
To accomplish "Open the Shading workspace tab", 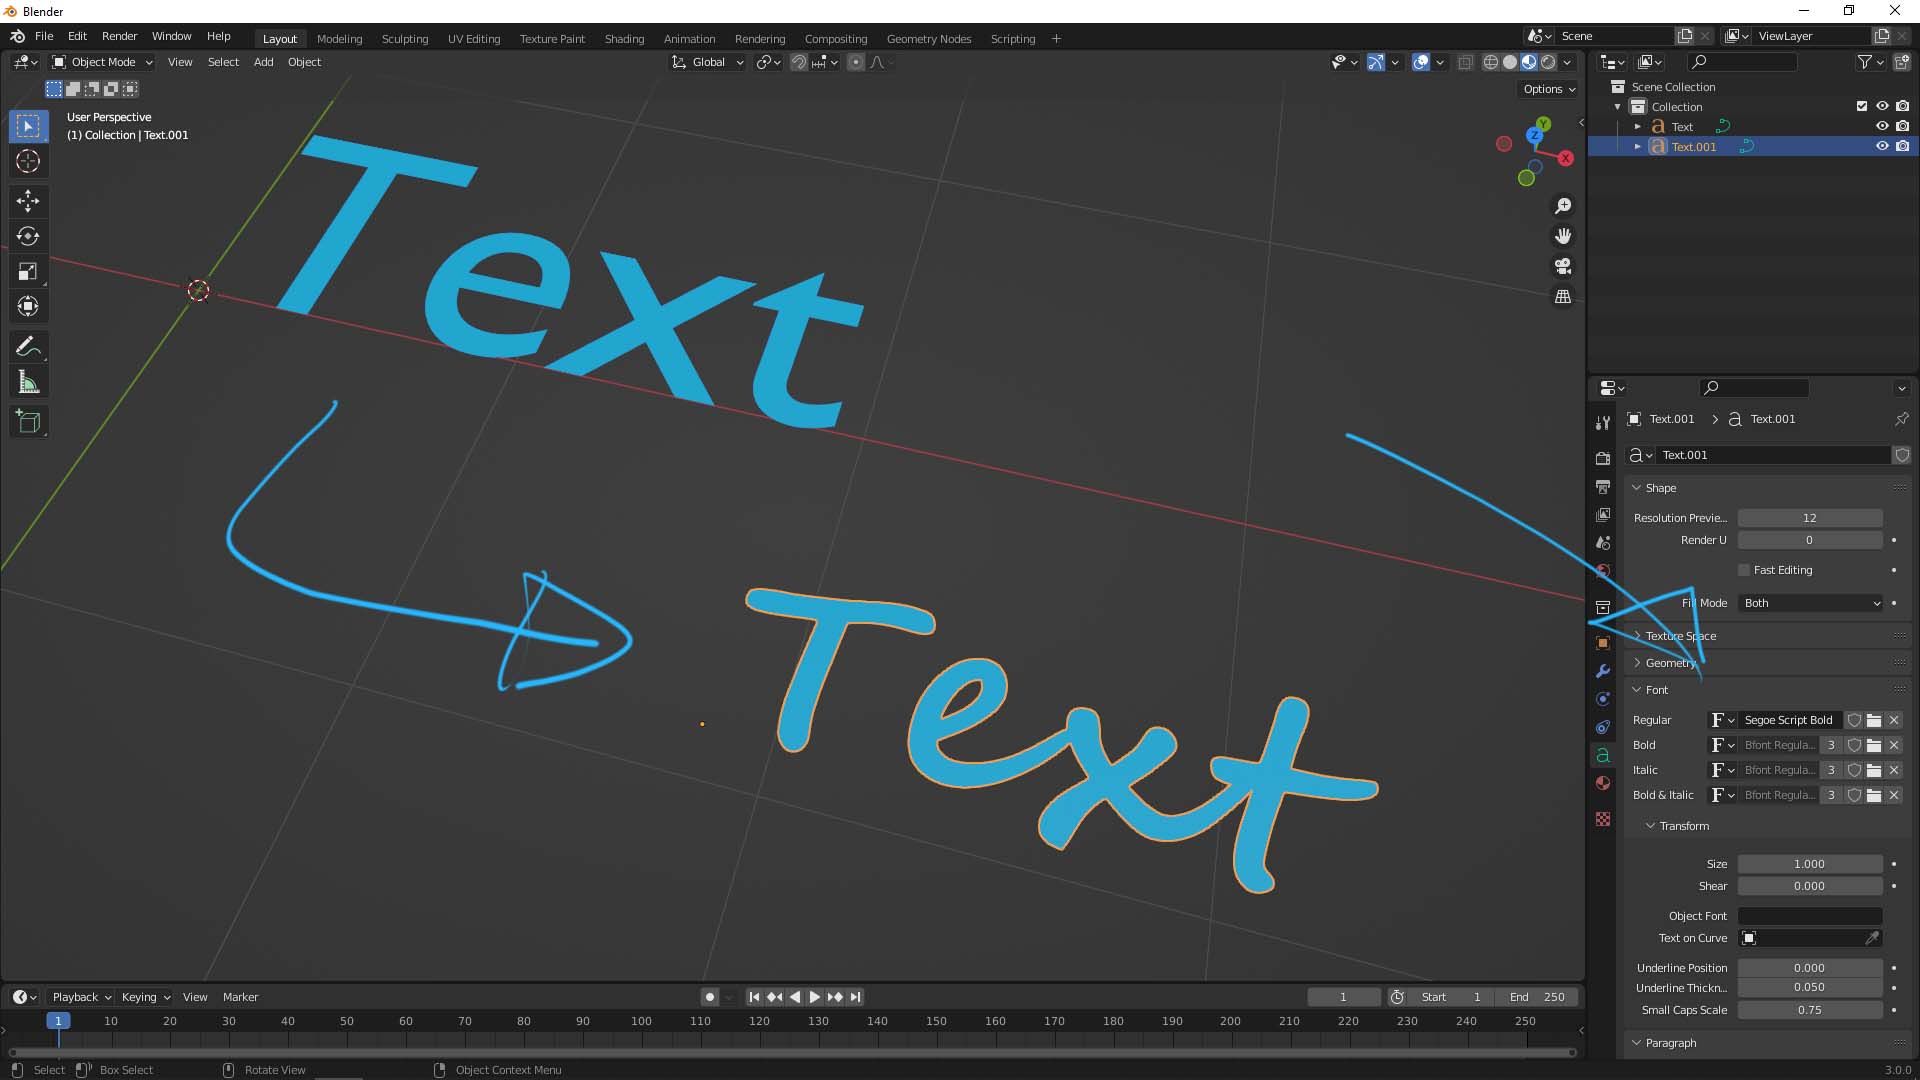I will [622, 38].
